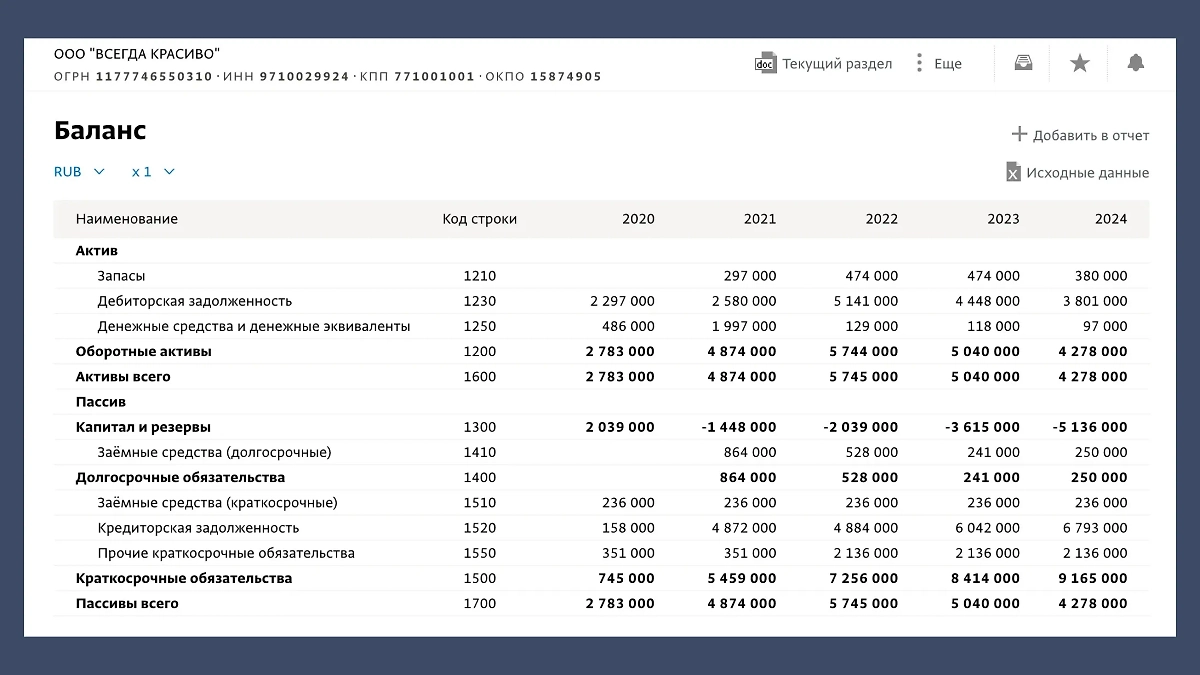Click the Кредиторская задолженность row label
1200x675 pixels.
click(198, 528)
